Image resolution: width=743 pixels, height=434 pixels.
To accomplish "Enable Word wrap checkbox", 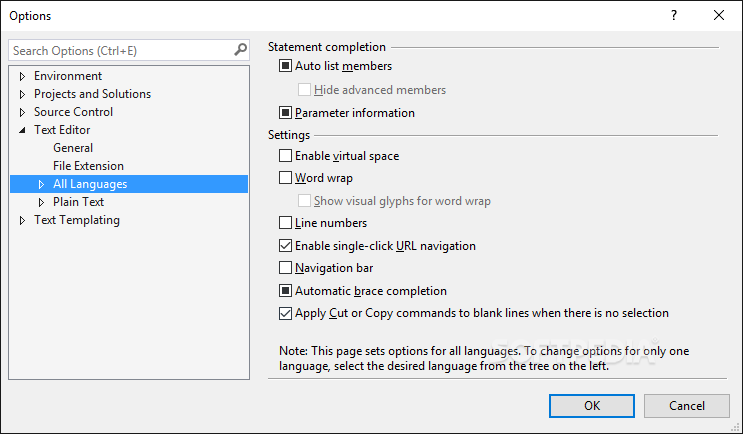I will [285, 178].
